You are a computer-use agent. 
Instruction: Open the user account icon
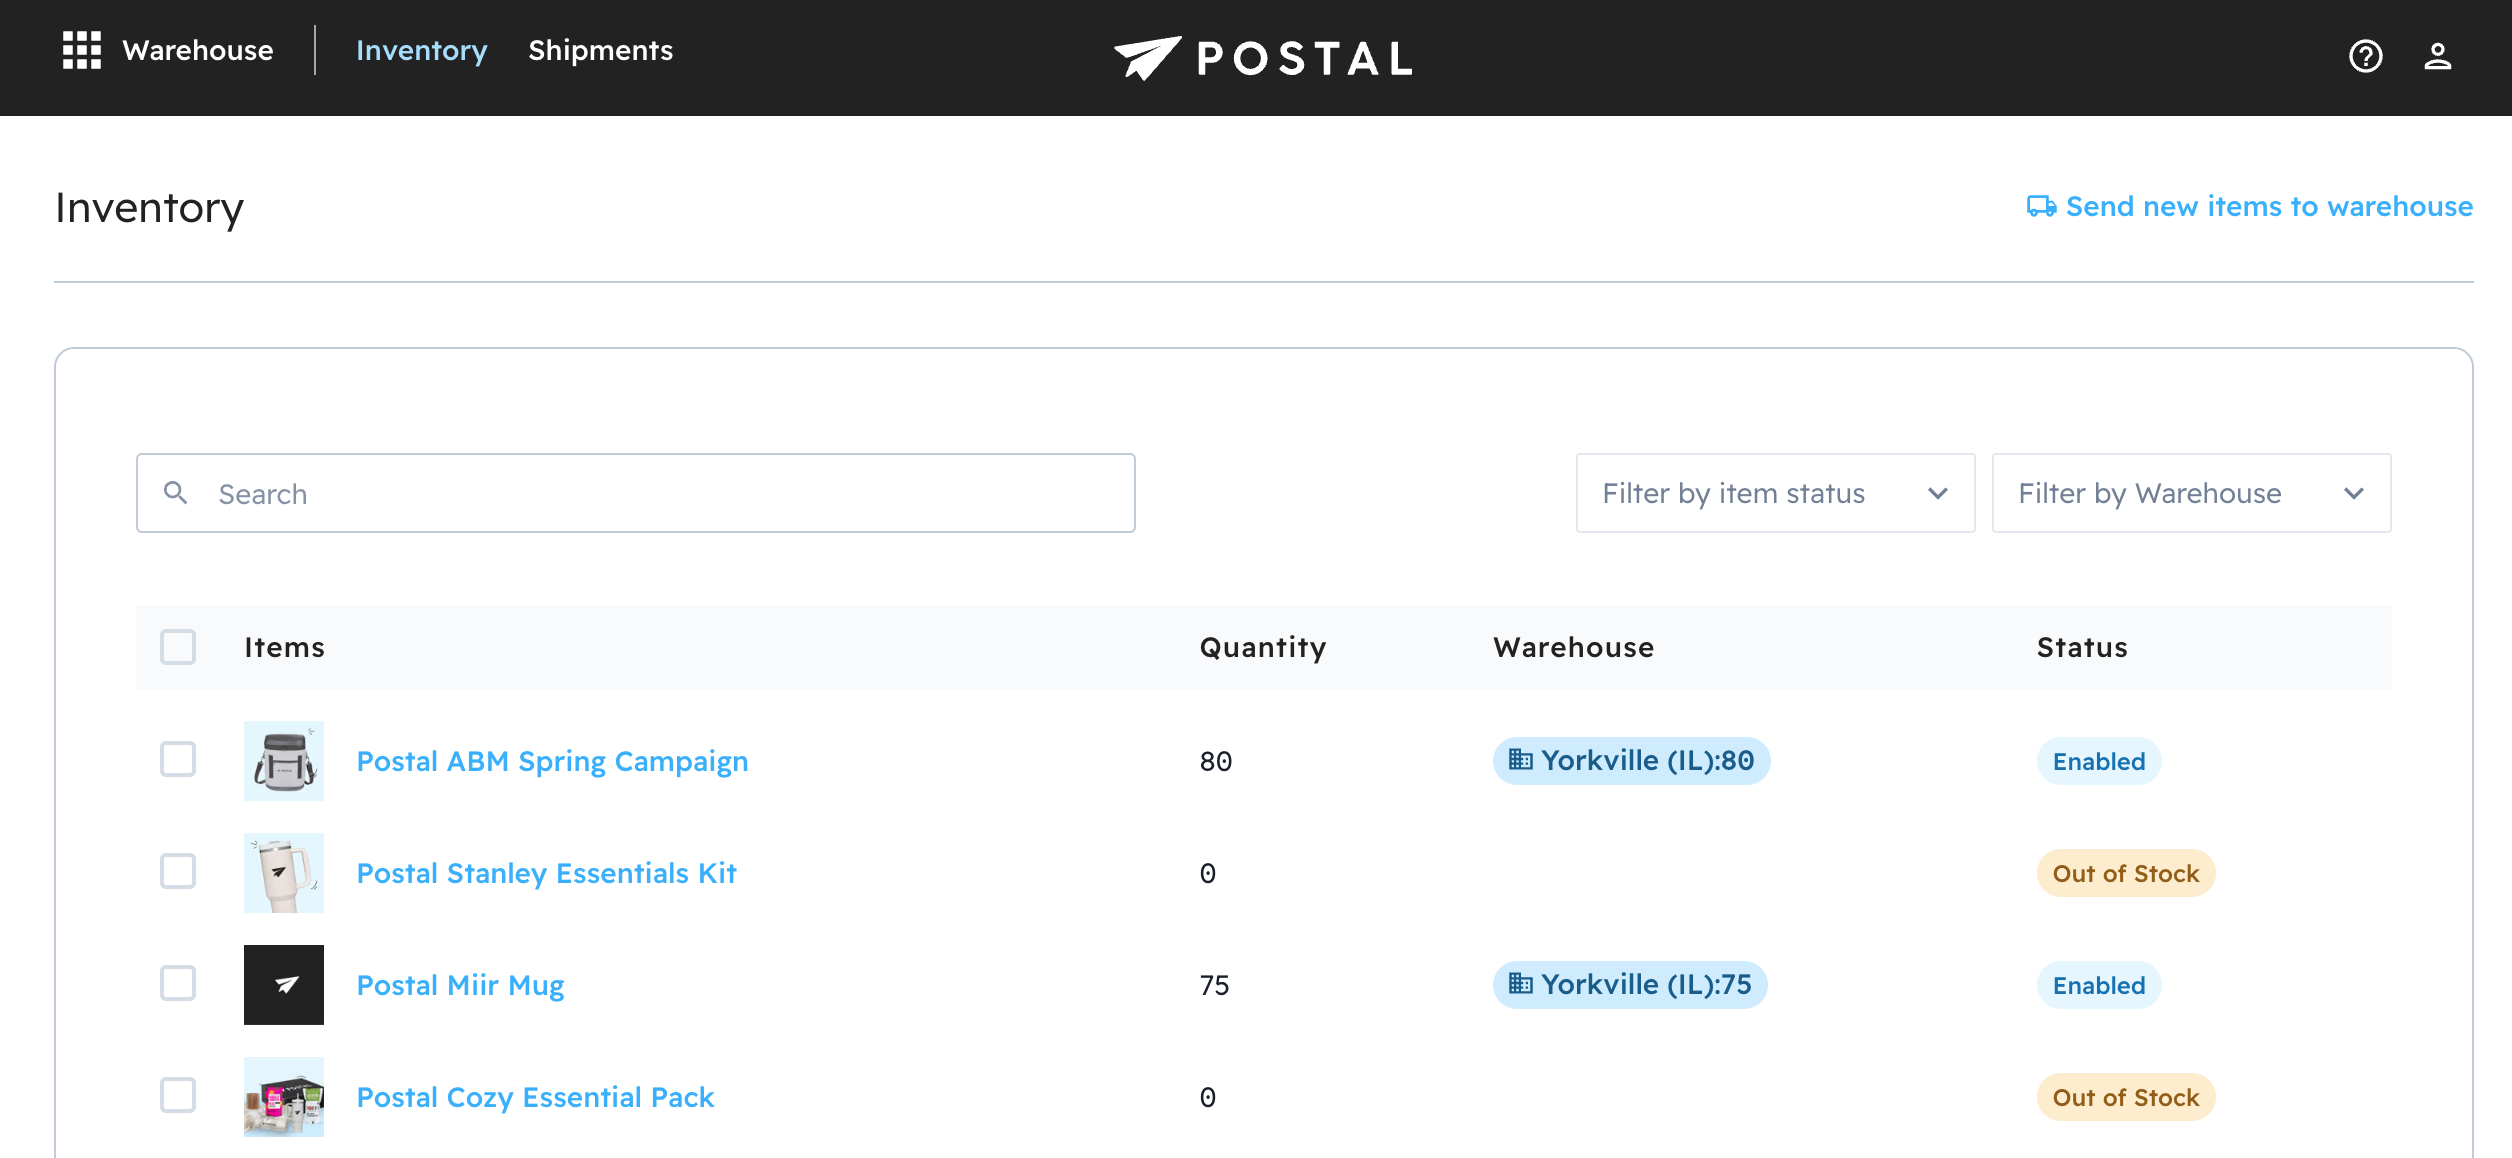[2437, 56]
